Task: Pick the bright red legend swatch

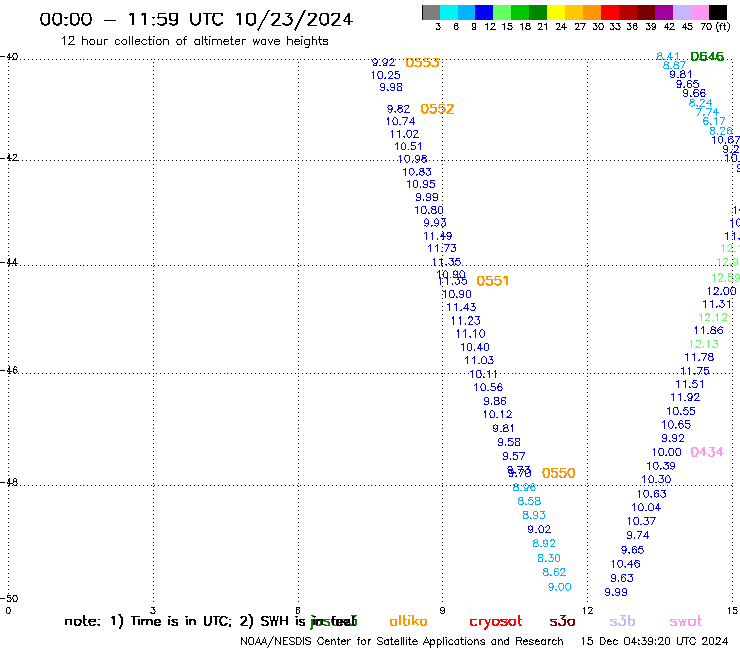Action: click(x=609, y=12)
